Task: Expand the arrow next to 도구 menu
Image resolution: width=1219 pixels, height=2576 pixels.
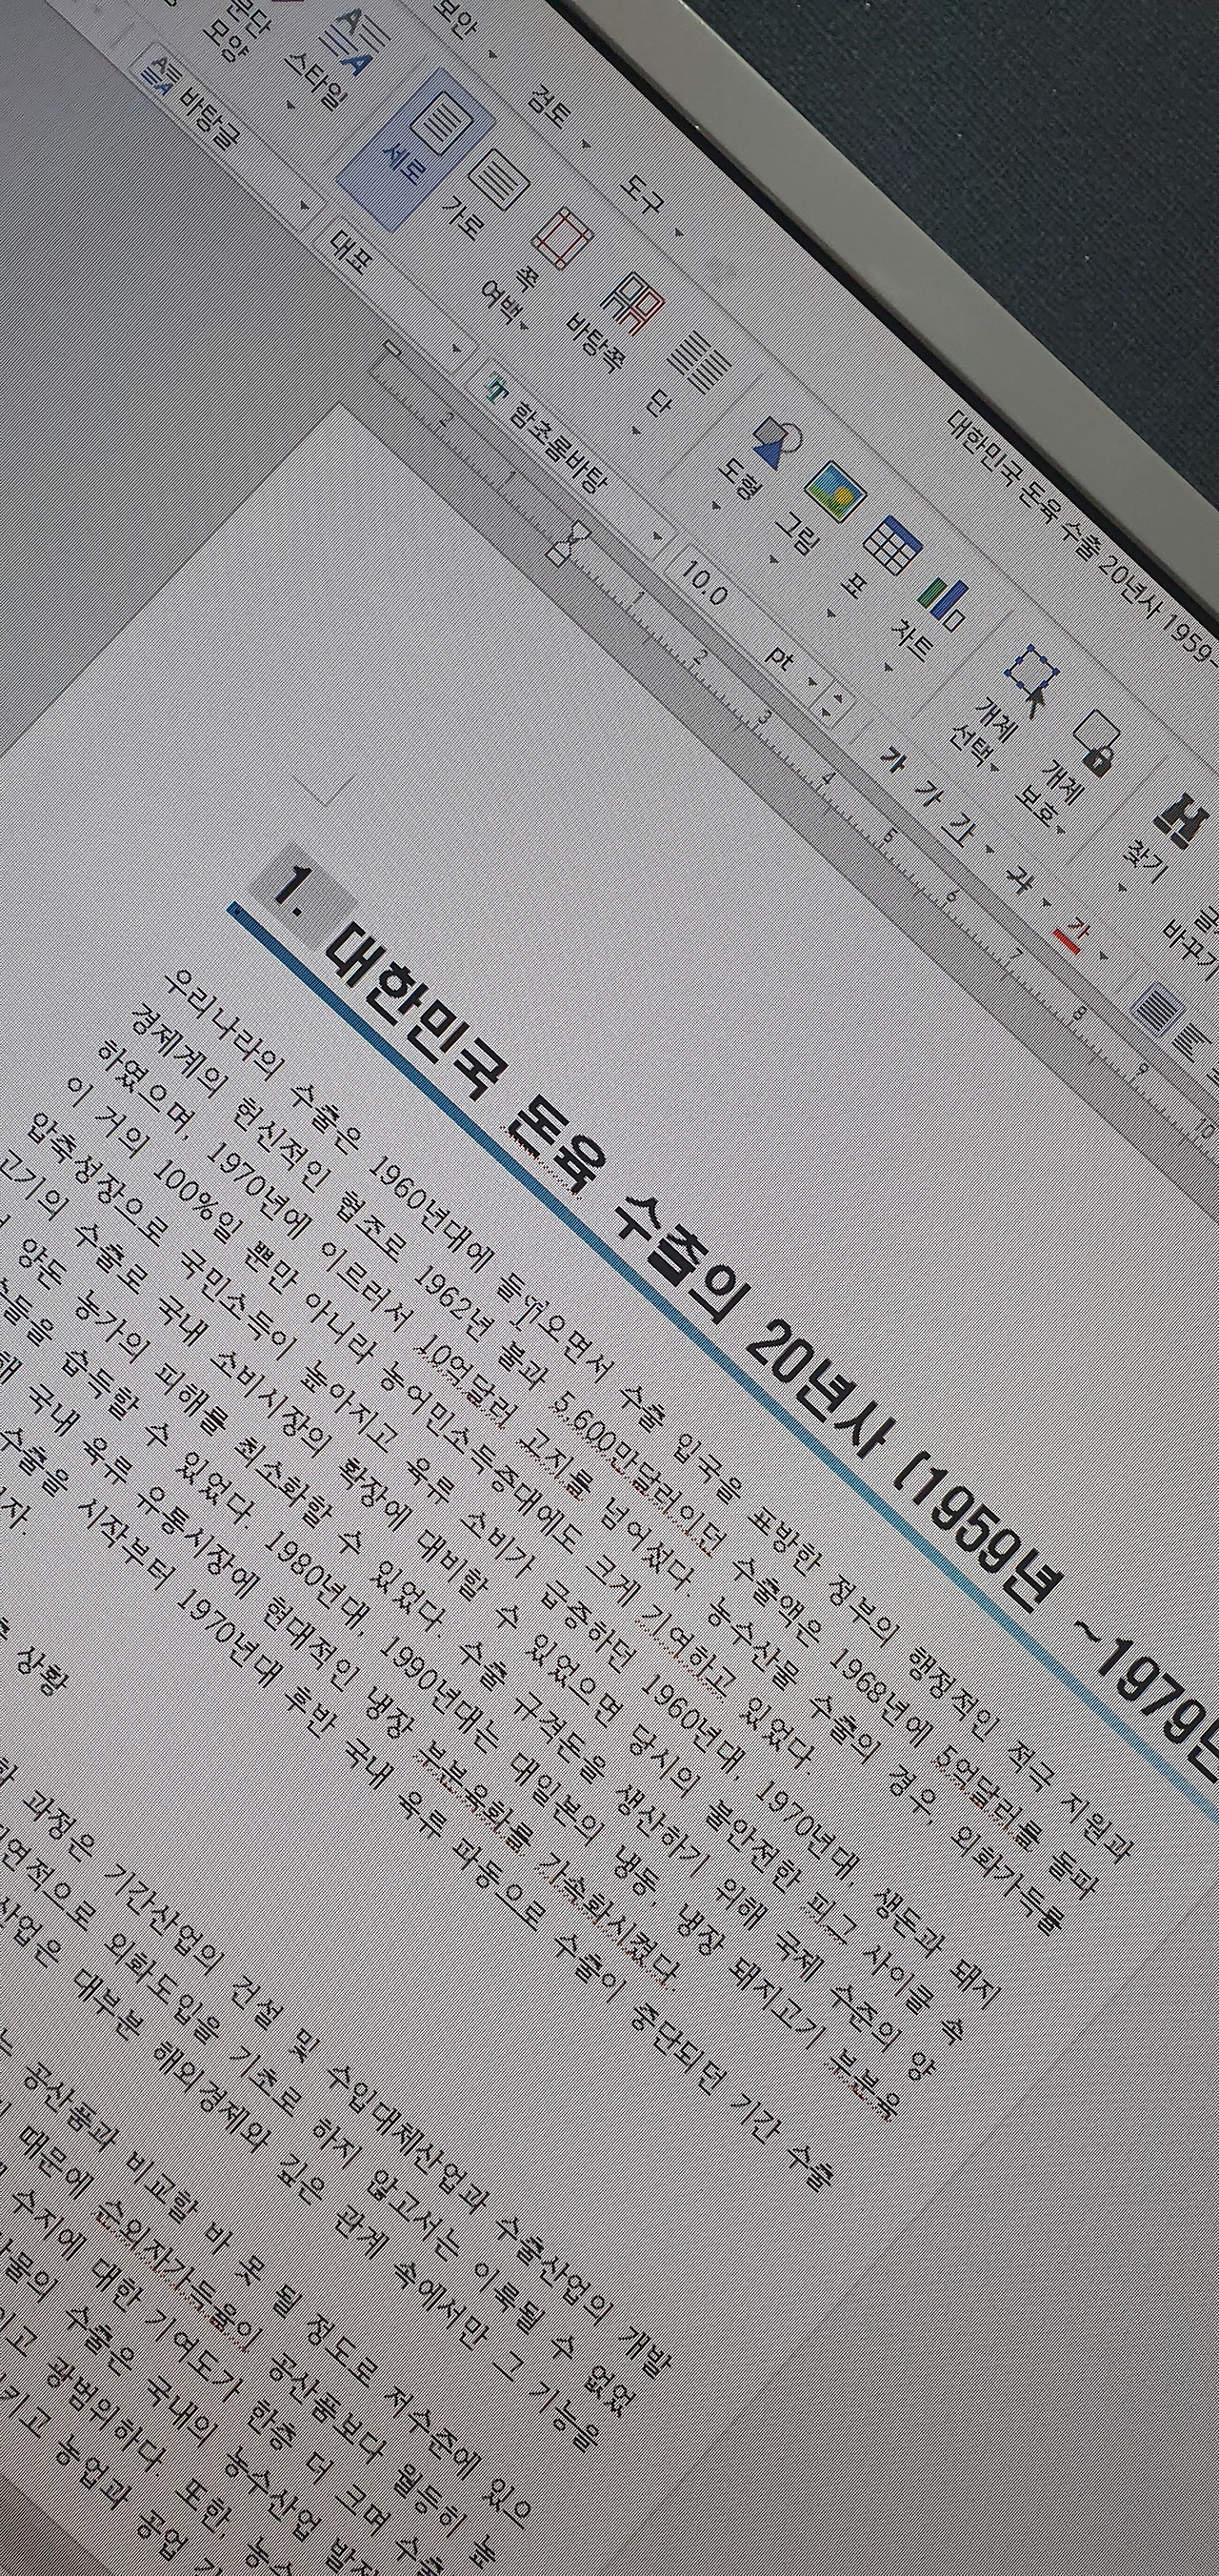Action: (x=679, y=233)
